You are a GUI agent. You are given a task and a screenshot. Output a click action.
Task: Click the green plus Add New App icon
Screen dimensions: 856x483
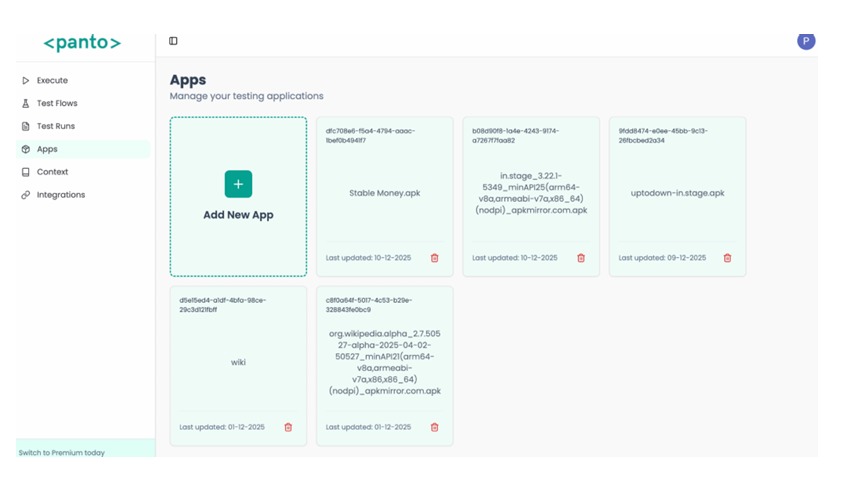click(x=238, y=184)
